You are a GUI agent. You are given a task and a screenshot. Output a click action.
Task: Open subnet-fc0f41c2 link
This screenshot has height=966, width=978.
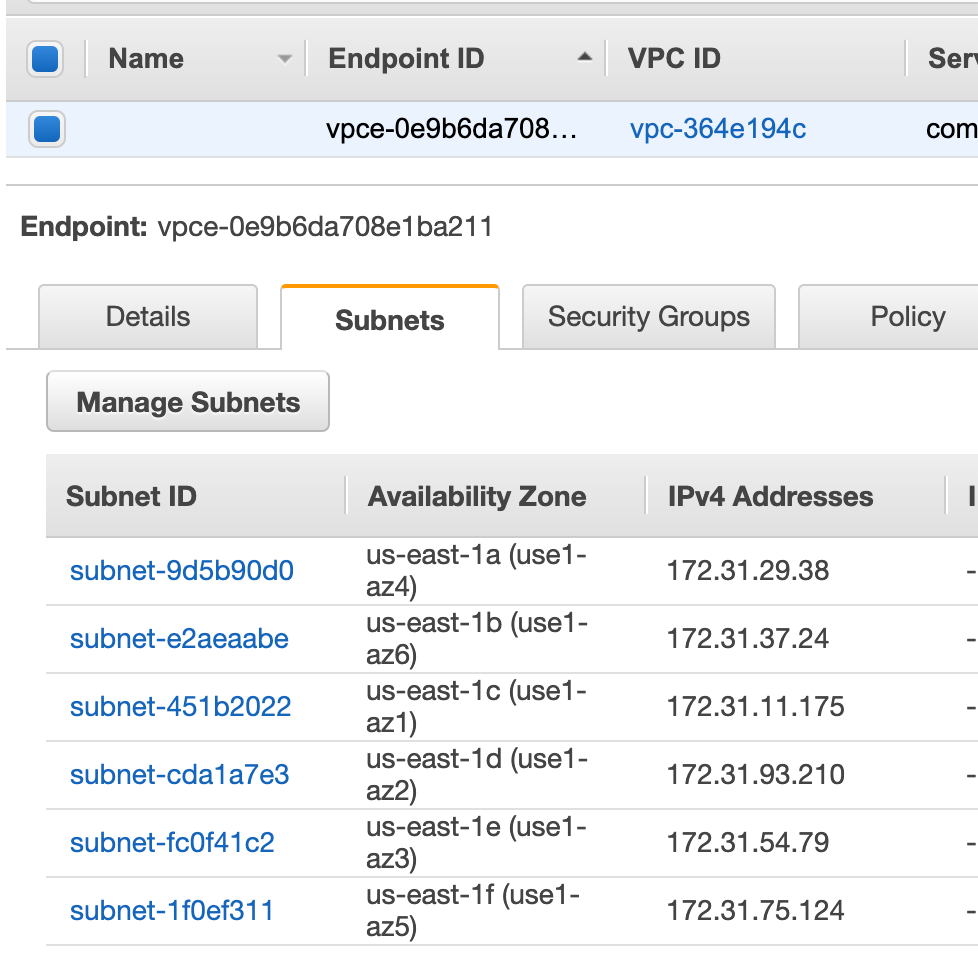tap(172, 843)
